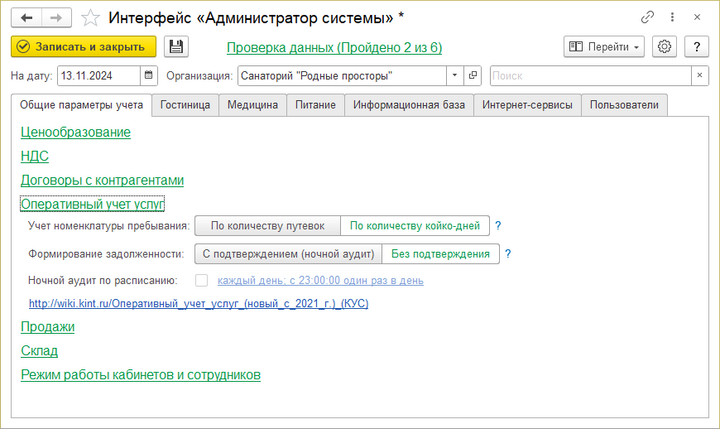
Task: Show help for Формирование задолженности
Action: pyautogui.click(x=508, y=254)
